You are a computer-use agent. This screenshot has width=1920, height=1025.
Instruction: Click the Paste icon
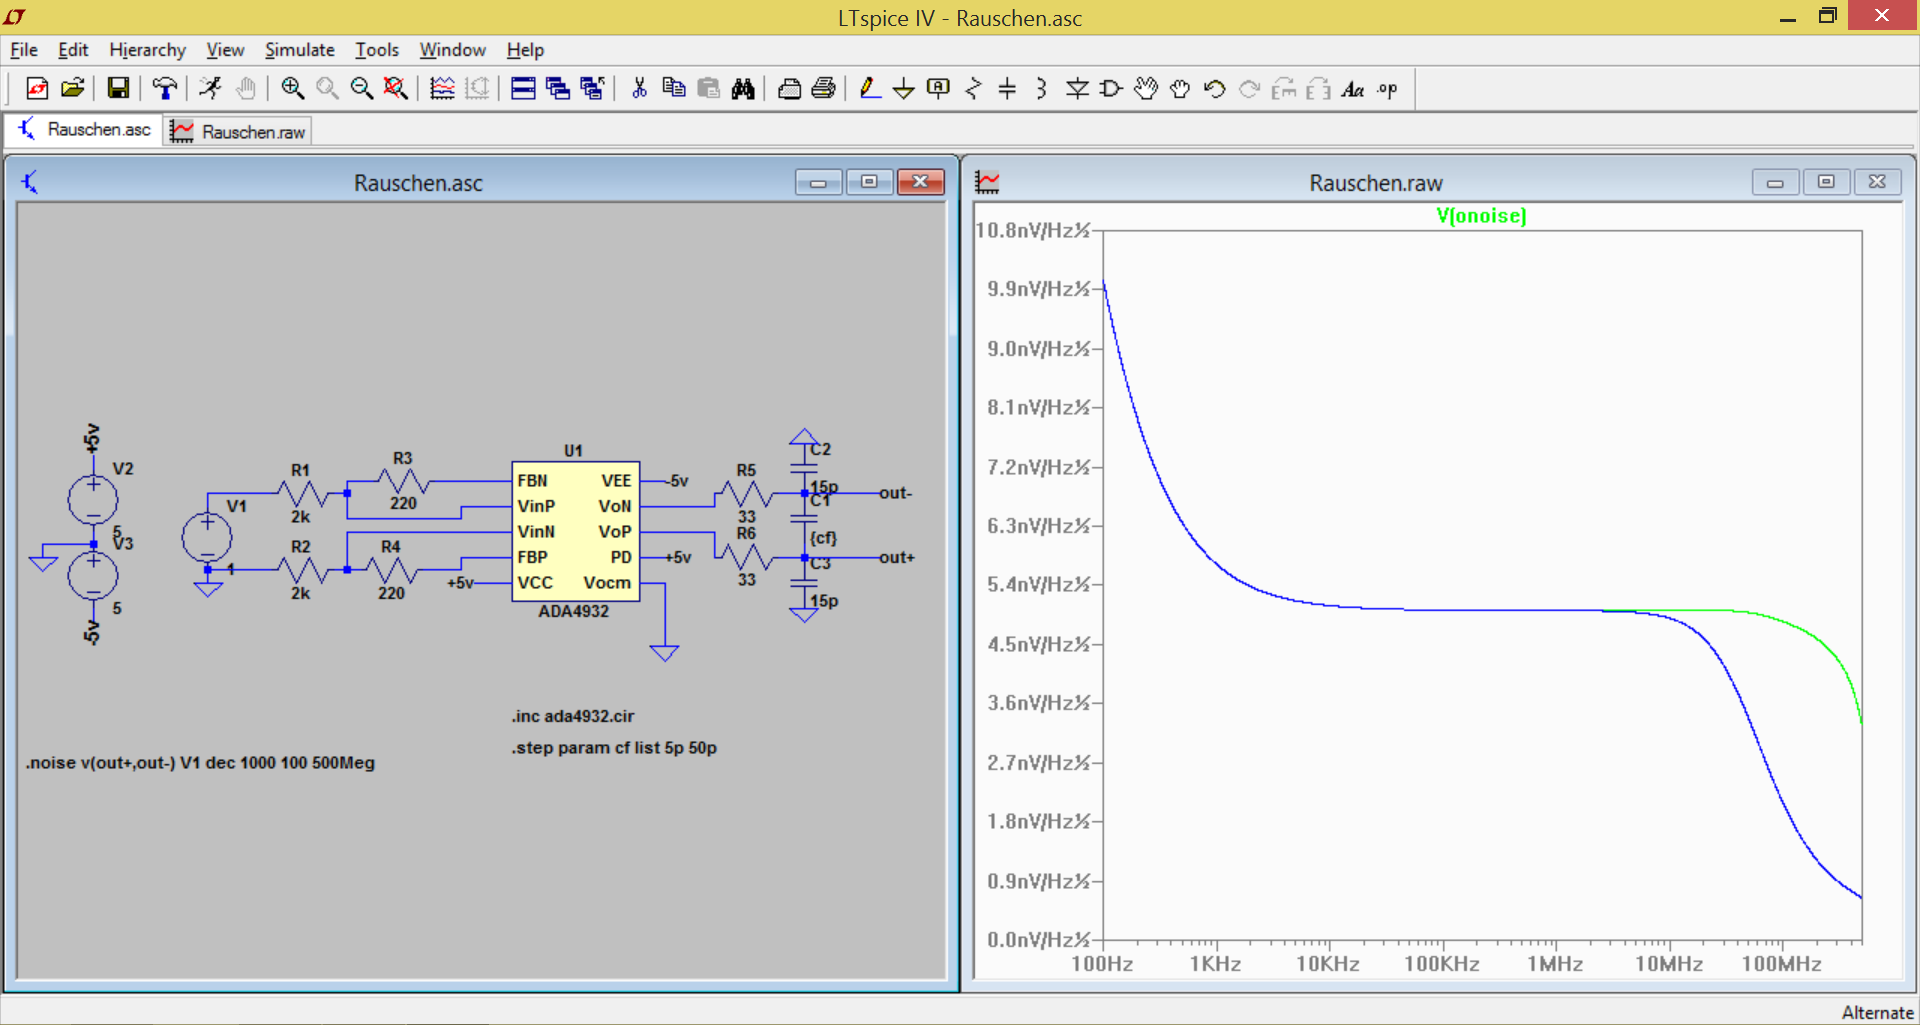coord(708,89)
